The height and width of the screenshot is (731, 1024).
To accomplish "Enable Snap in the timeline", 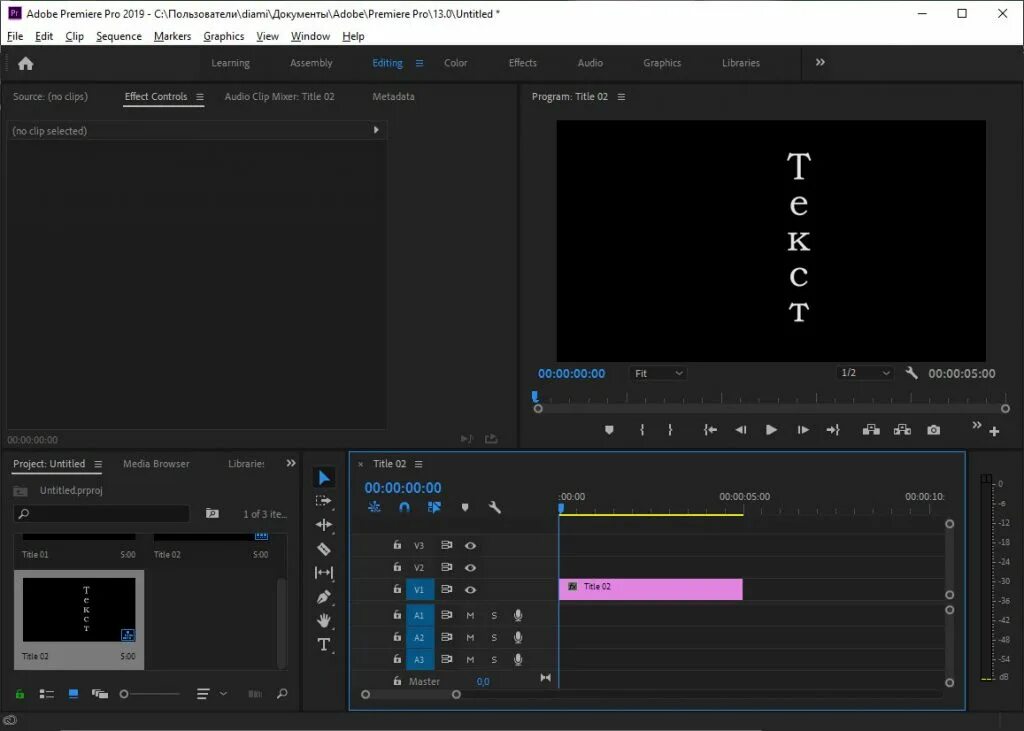I will point(403,507).
